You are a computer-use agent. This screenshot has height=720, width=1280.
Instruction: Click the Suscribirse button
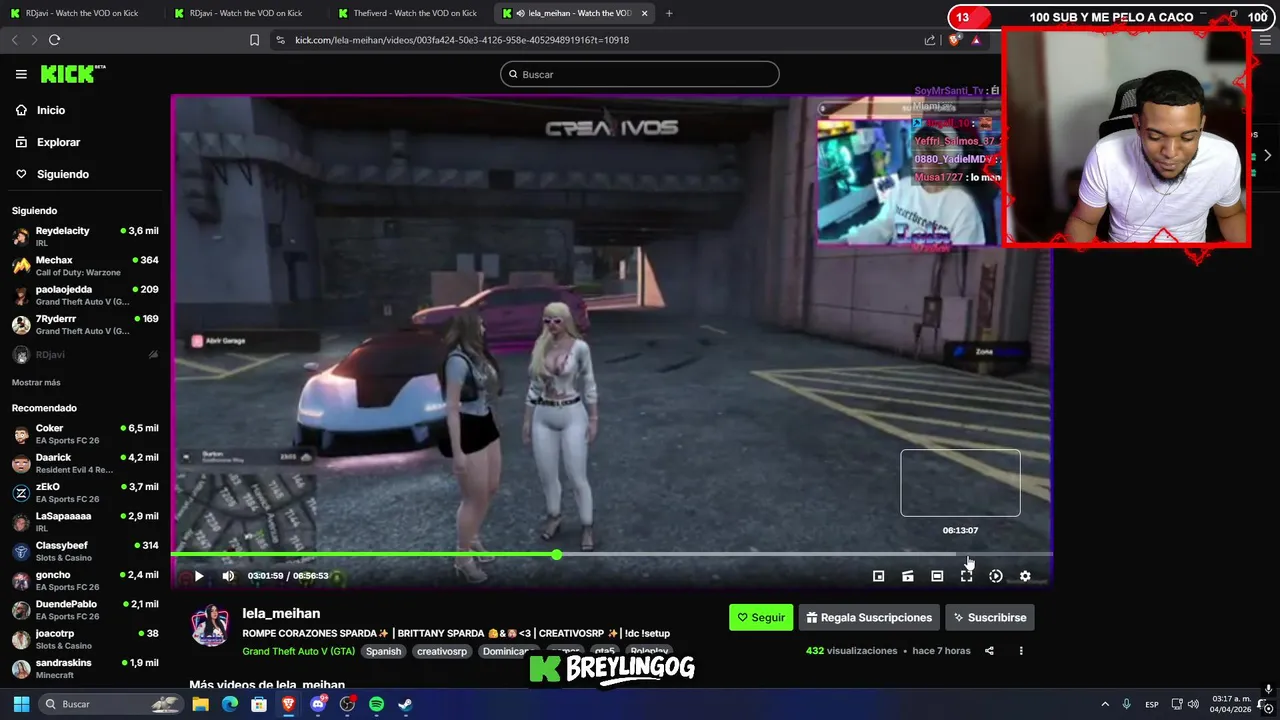pos(990,617)
